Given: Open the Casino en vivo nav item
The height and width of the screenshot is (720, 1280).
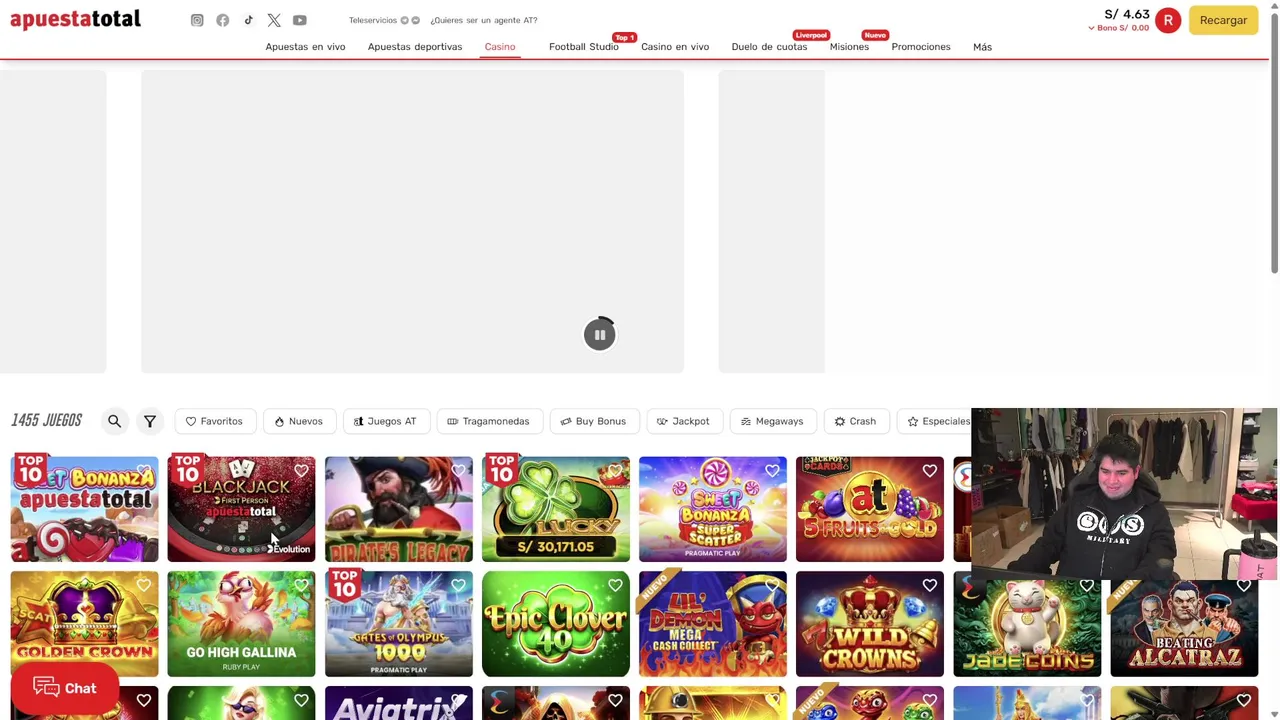Looking at the screenshot, I should 675,47.
